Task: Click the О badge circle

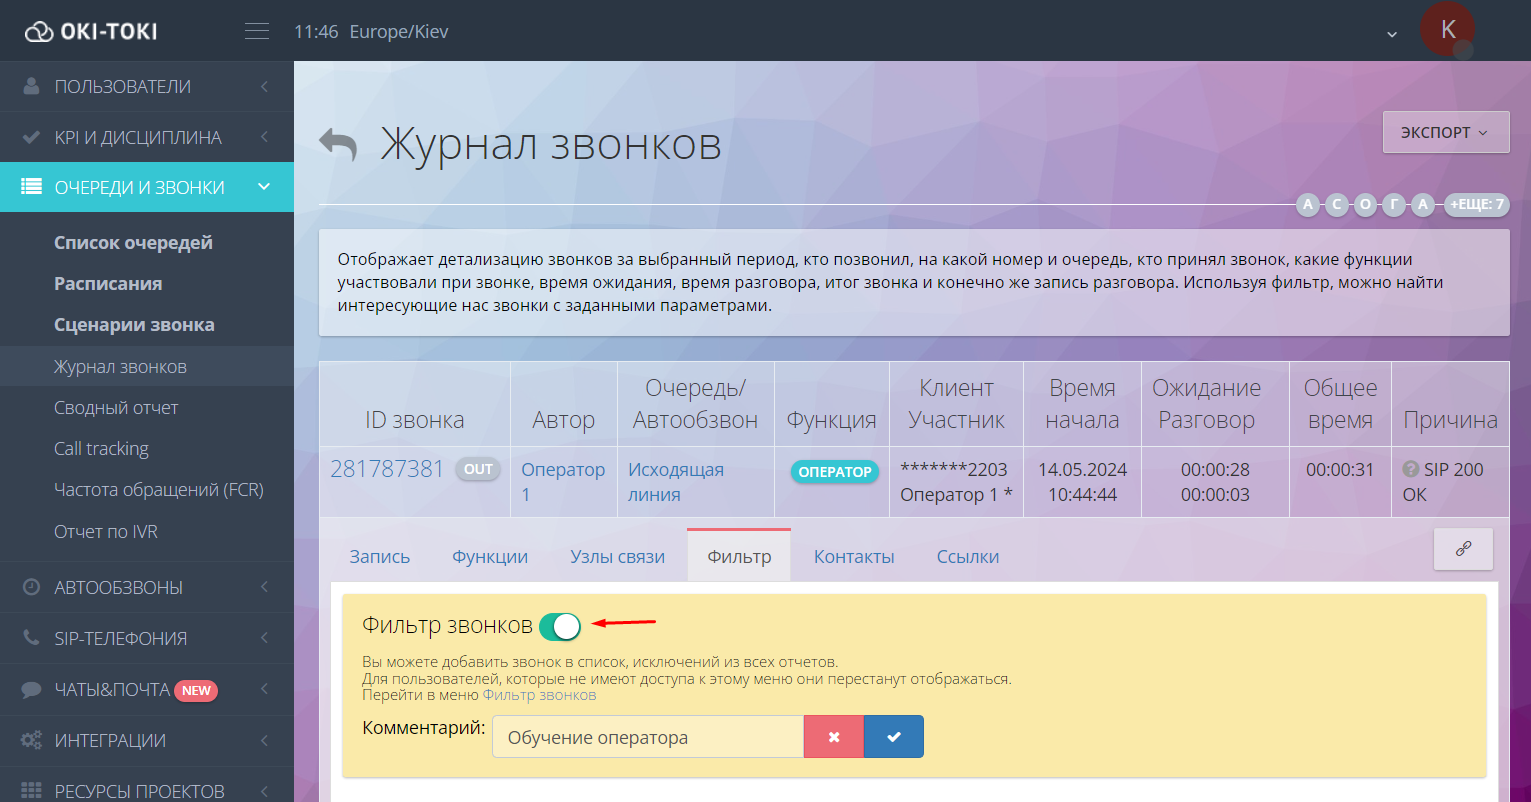Action: (1366, 205)
